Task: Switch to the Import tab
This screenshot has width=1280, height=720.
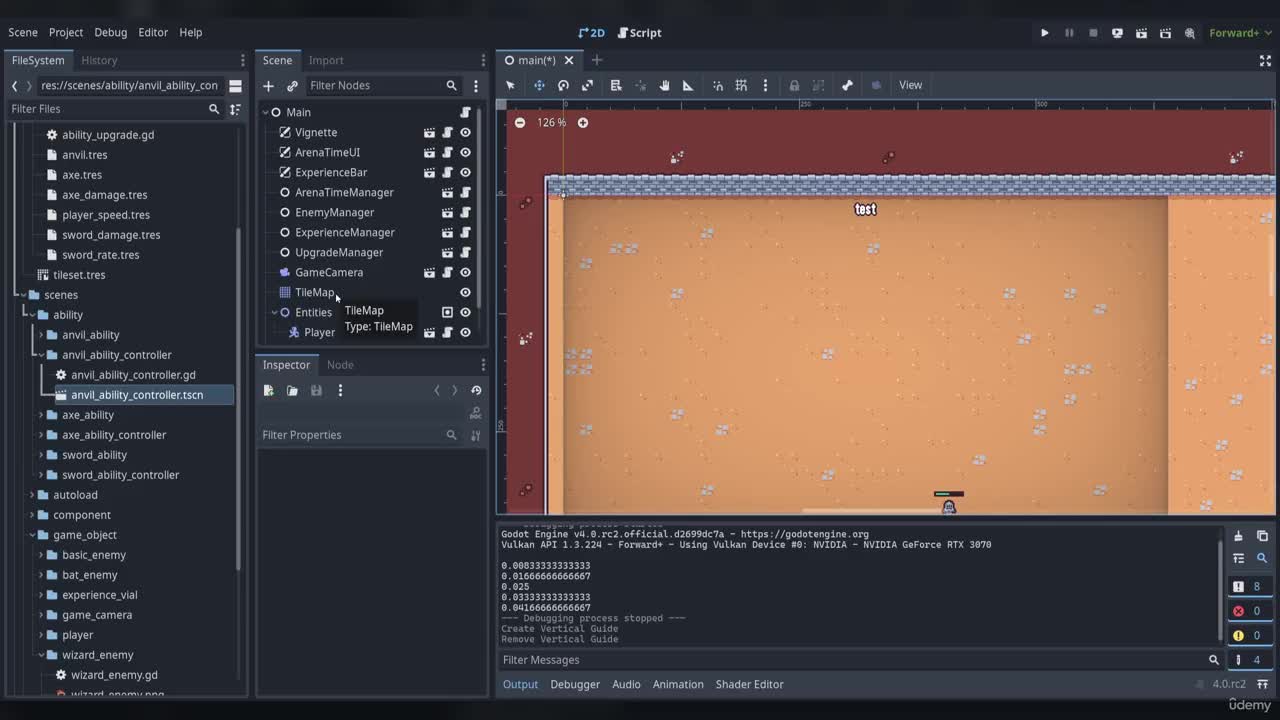Action: pyautogui.click(x=326, y=60)
